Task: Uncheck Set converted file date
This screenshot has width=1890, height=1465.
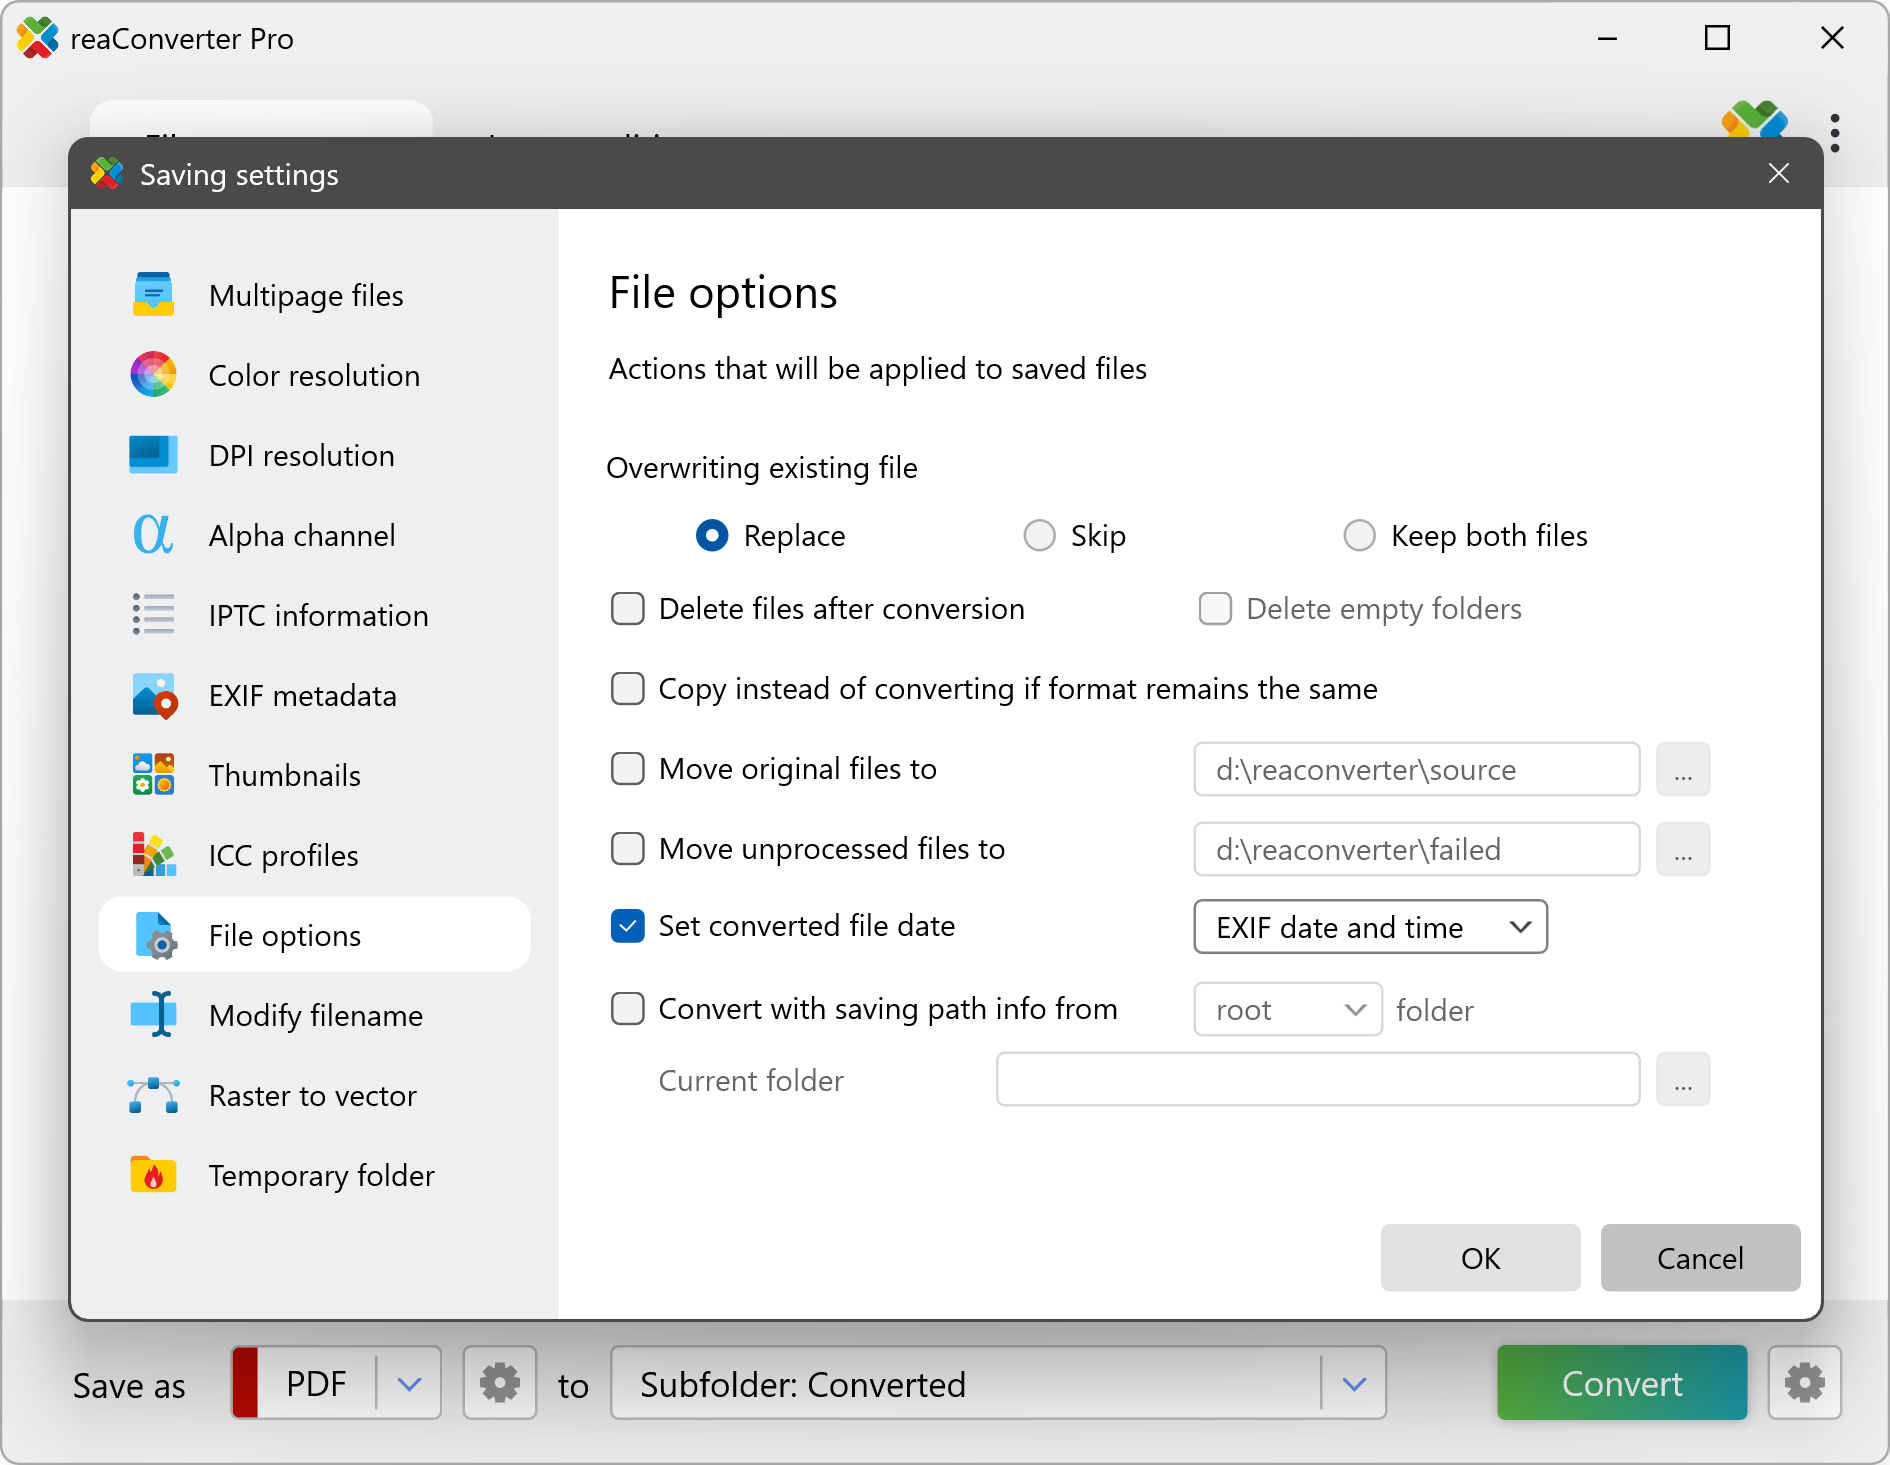Action: pos(628,926)
